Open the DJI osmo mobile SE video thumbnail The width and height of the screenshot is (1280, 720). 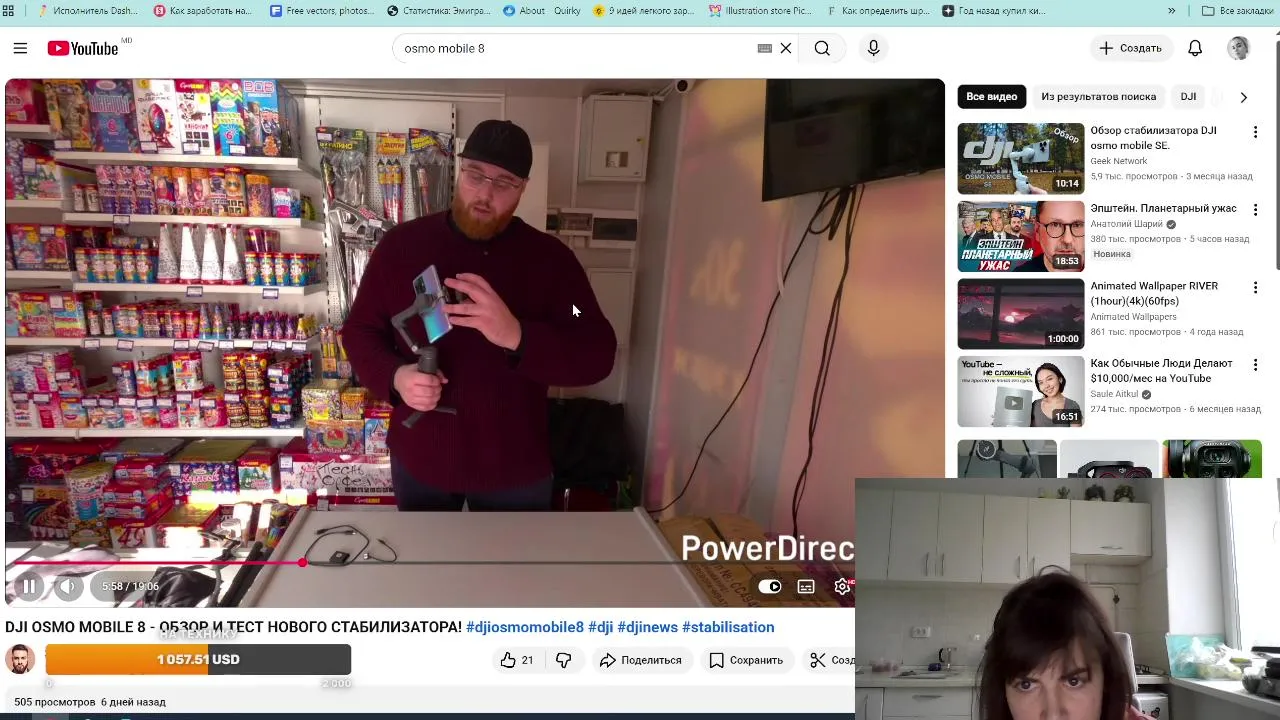coord(1020,158)
